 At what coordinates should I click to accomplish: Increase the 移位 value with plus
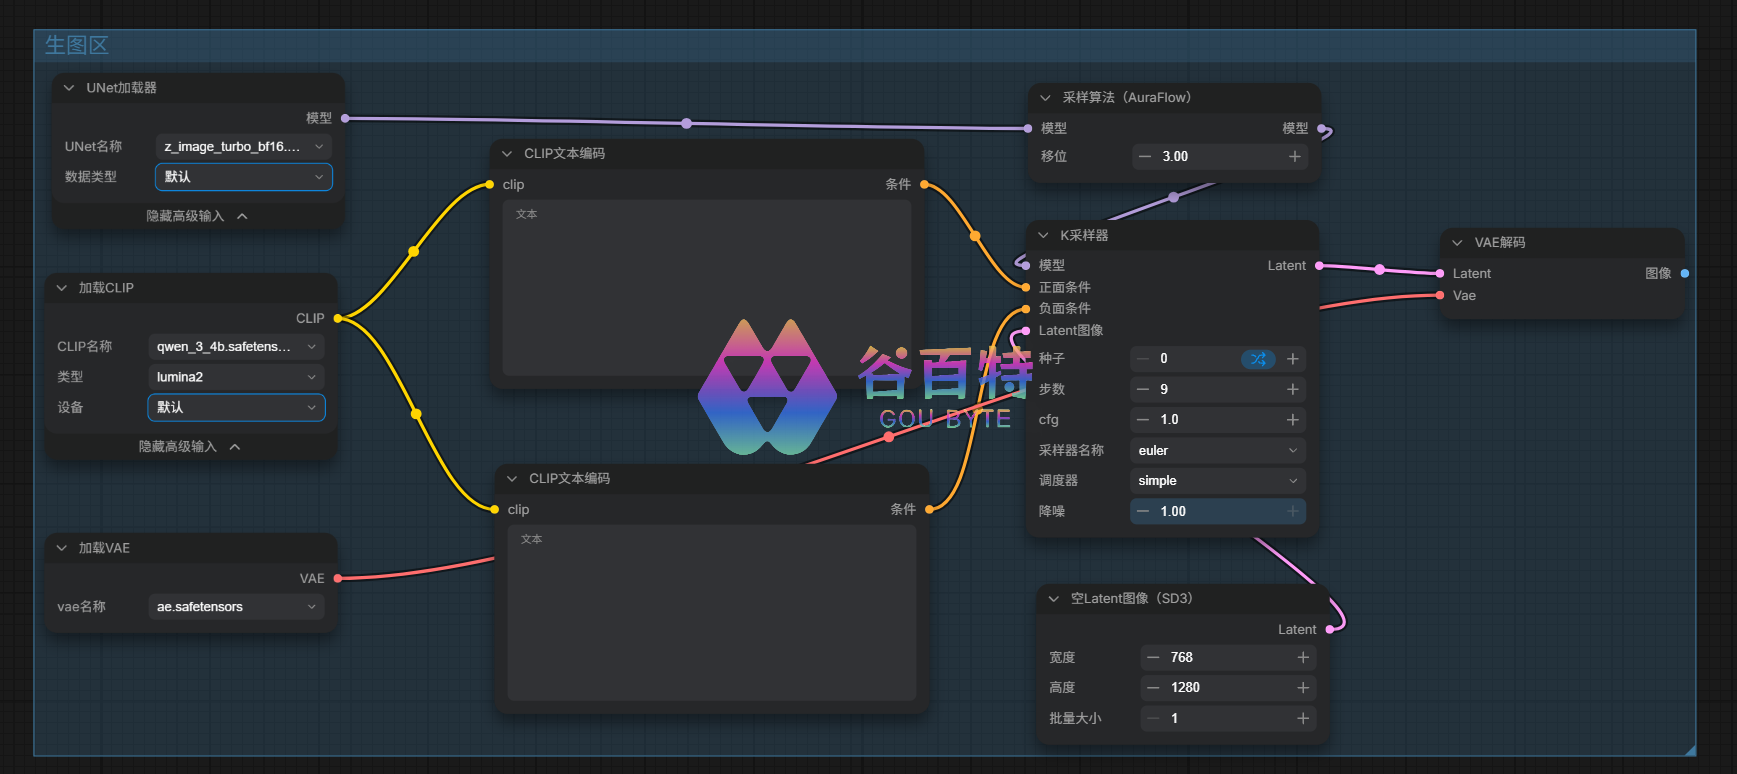click(x=1295, y=157)
